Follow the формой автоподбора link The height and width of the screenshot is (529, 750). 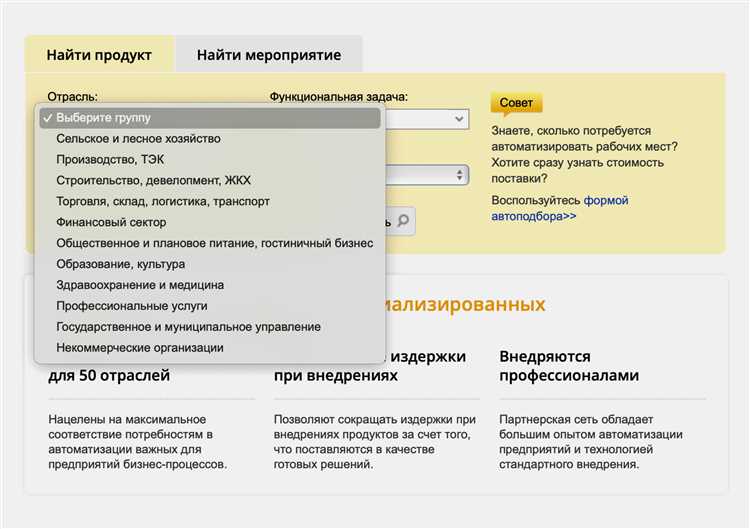[x=560, y=208]
